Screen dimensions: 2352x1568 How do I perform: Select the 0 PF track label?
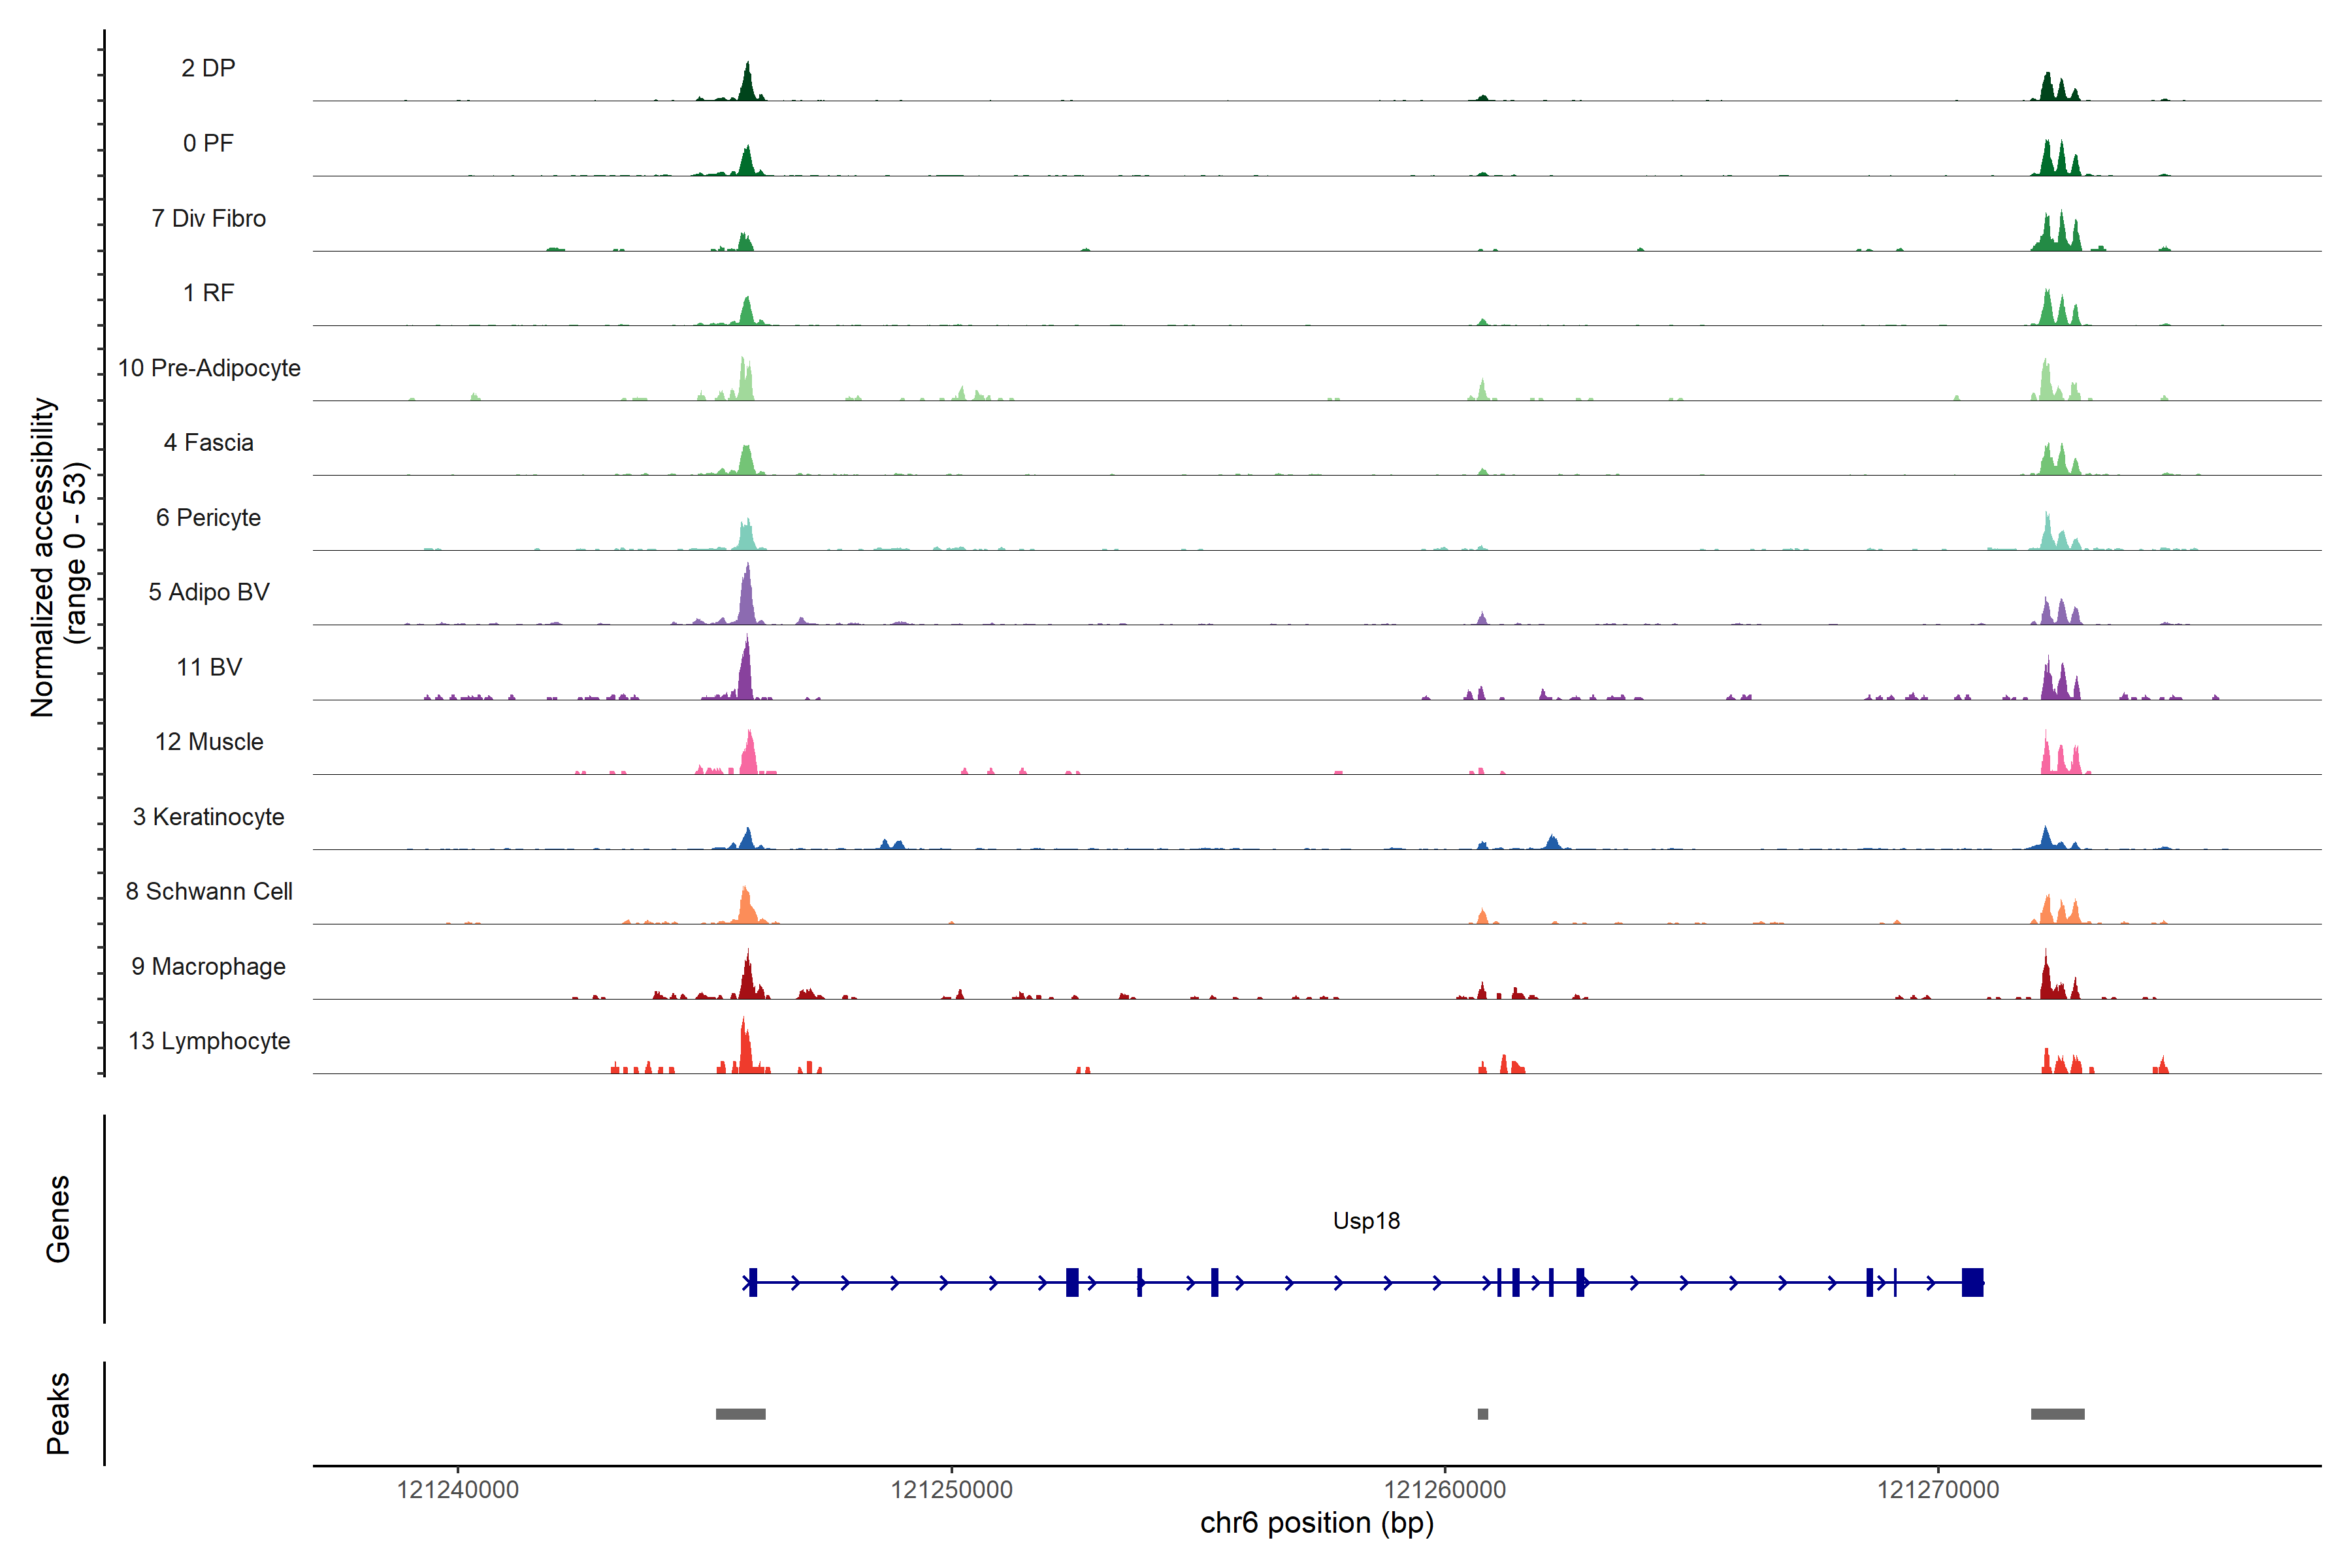pos(208,143)
